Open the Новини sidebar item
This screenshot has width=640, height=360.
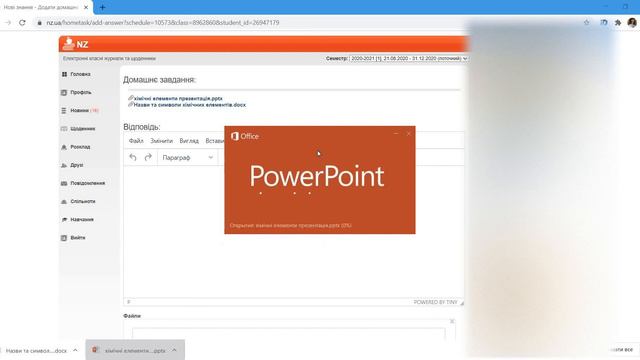tap(80, 111)
